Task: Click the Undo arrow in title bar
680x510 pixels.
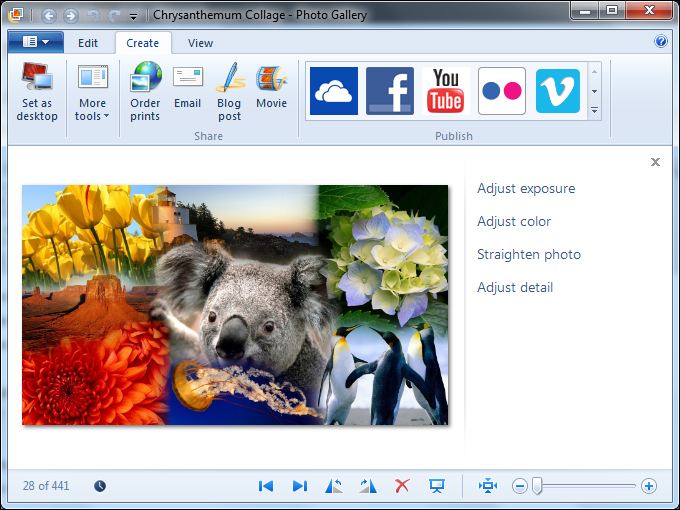Action: (93, 16)
